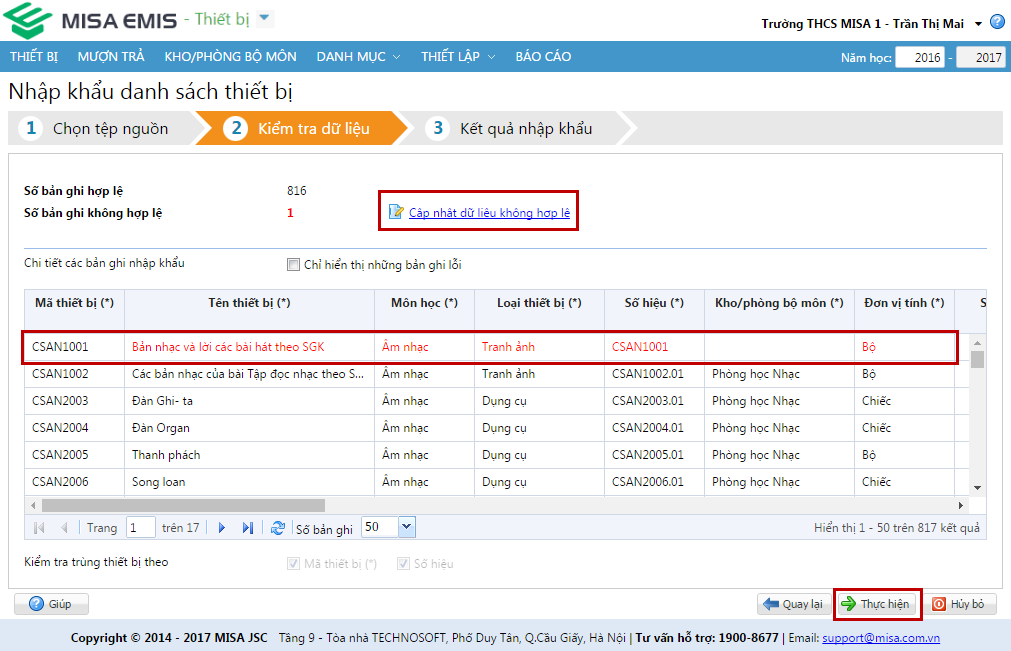Go to the first page of records
The width and height of the screenshot is (1011, 651).
pyautogui.click(x=39, y=528)
